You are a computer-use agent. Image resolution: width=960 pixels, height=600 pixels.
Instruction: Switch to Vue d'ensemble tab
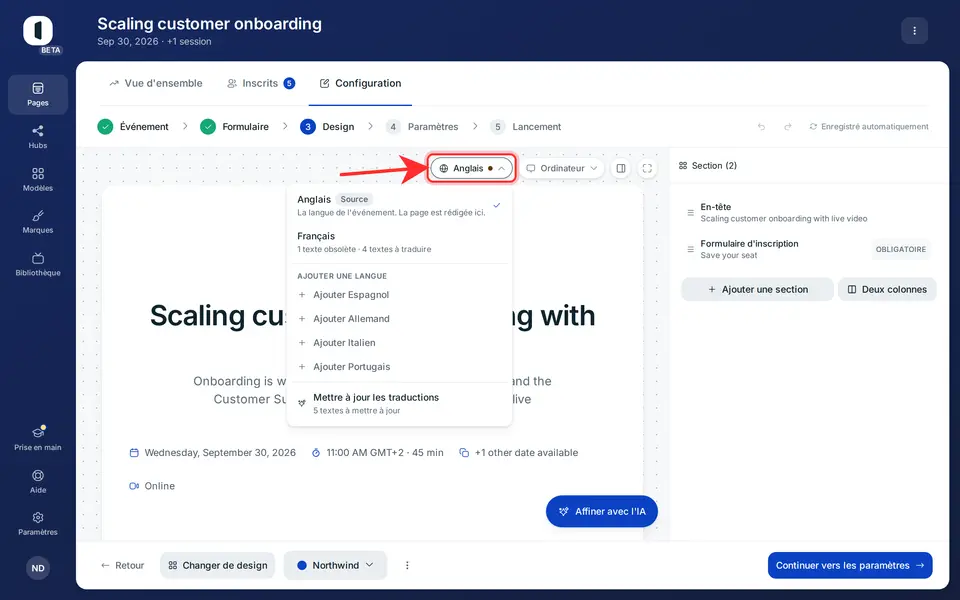[156, 83]
